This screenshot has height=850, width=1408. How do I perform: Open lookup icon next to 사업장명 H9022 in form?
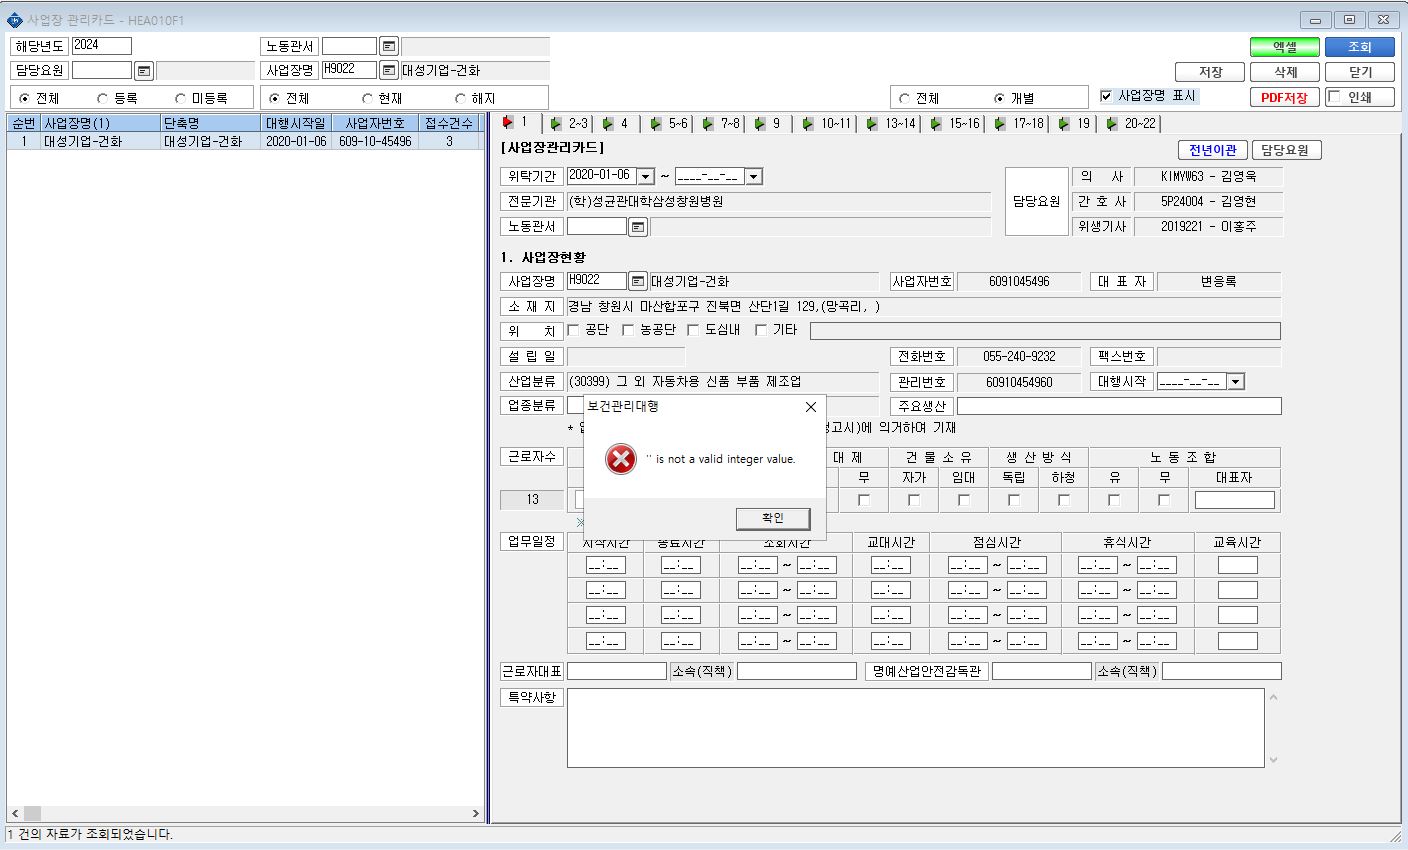(638, 281)
